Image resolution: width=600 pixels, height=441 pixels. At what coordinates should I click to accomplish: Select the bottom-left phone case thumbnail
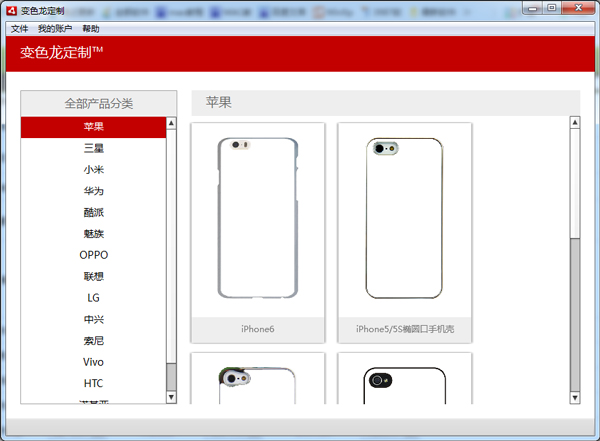point(257,379)
